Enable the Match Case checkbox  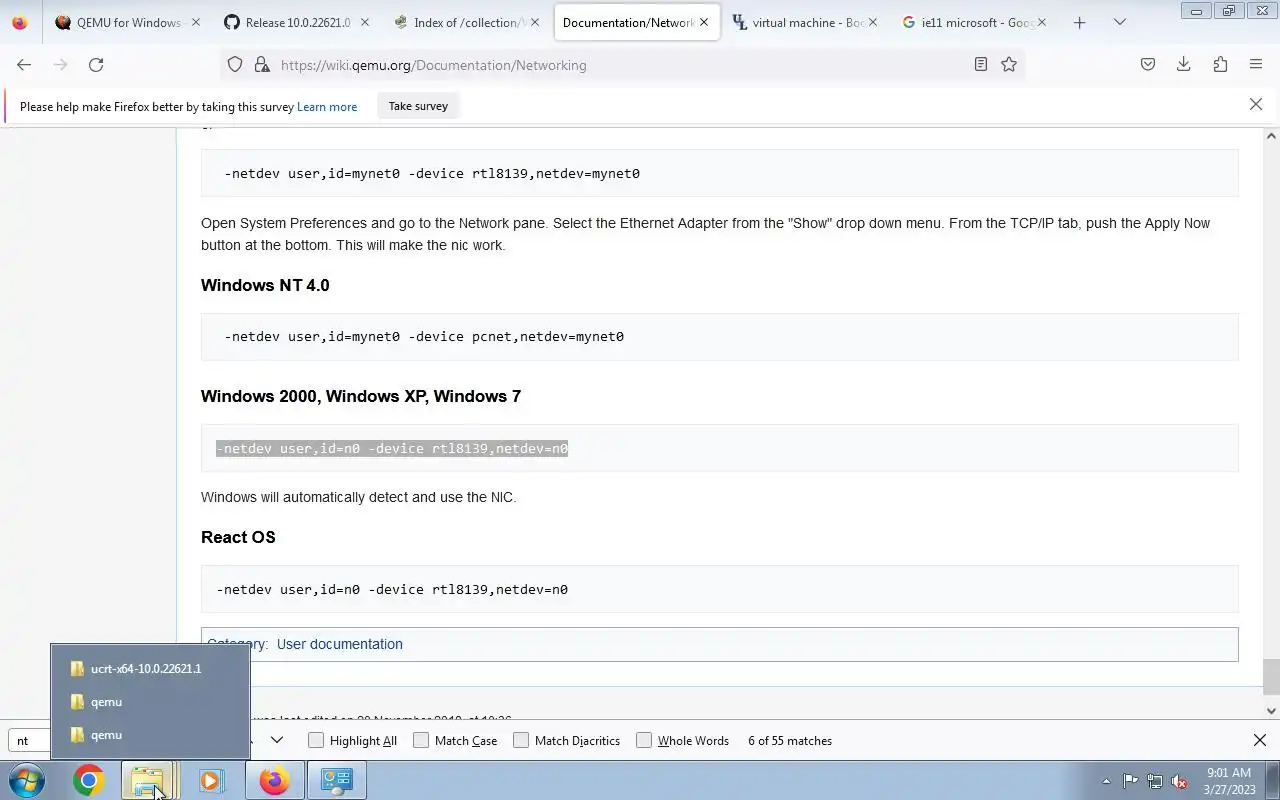[455, 741]
